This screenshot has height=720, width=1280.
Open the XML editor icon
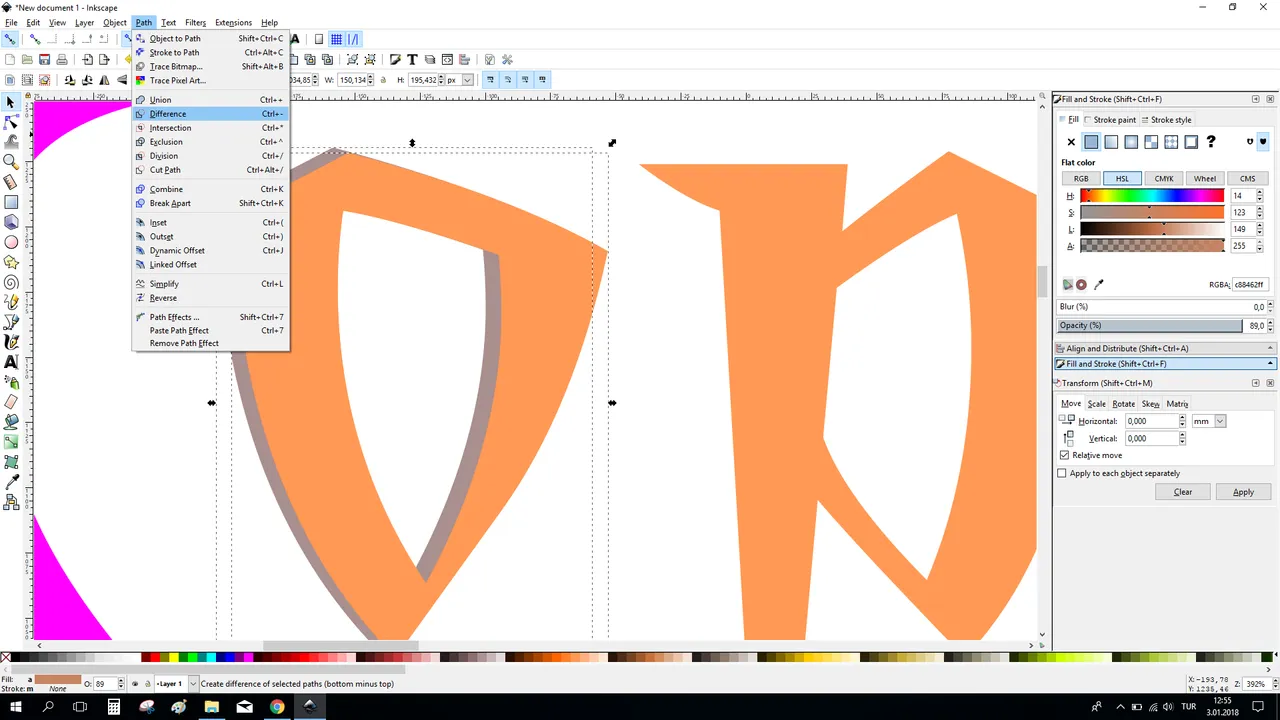coord(447,60)
